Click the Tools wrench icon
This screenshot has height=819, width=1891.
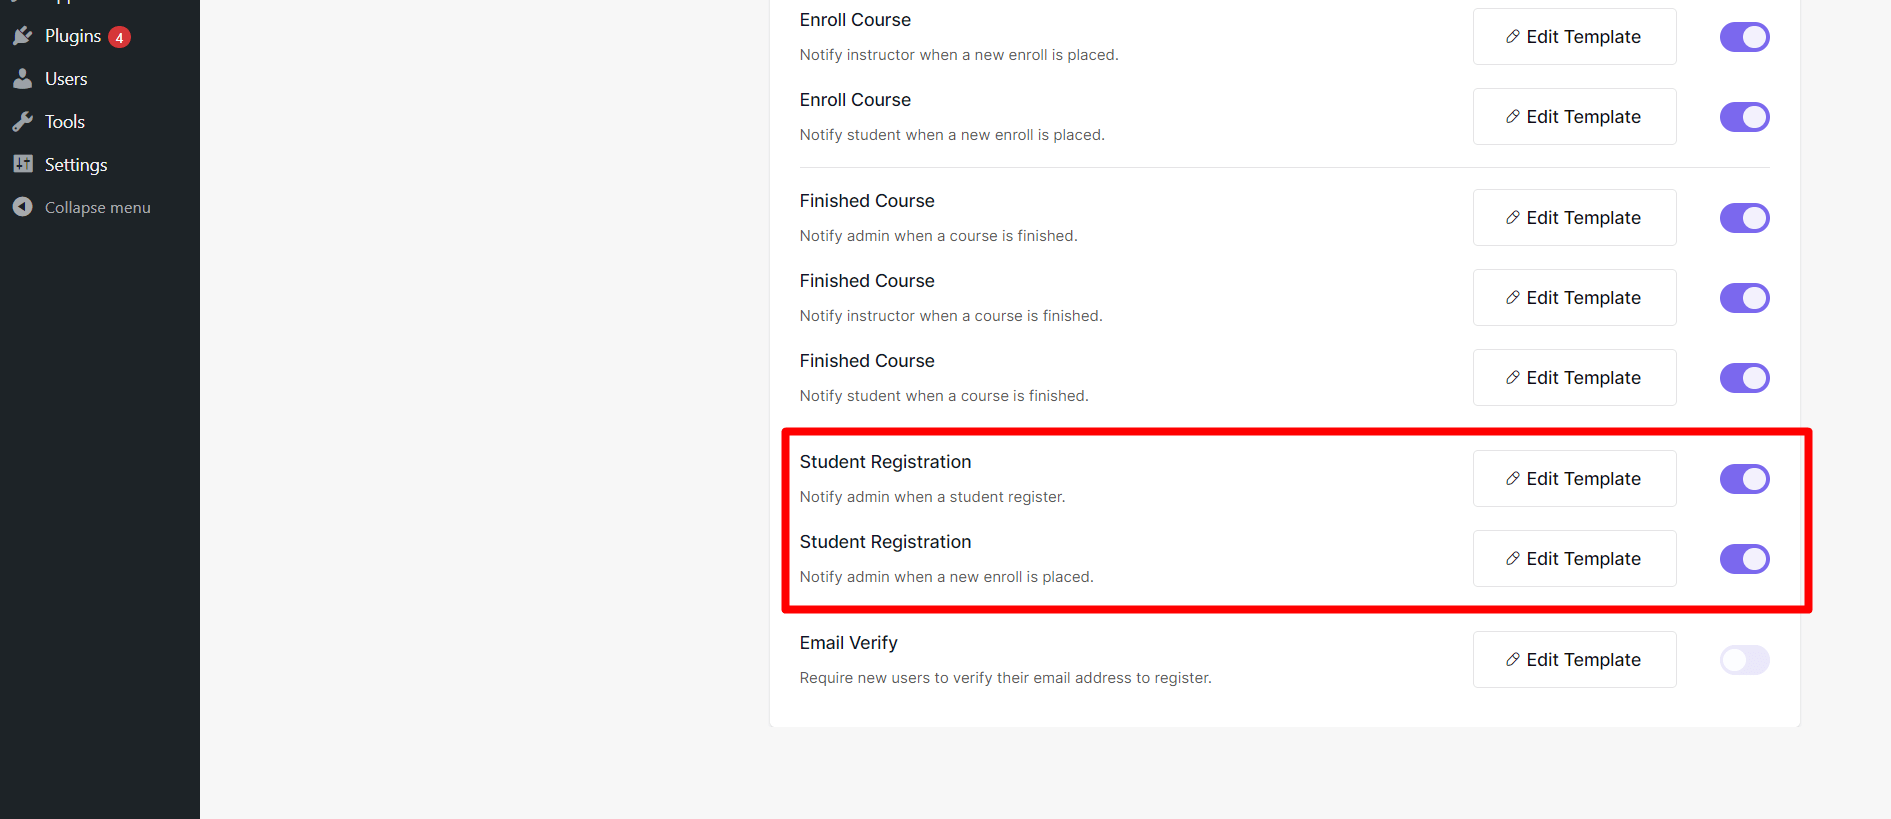(22, 121)
